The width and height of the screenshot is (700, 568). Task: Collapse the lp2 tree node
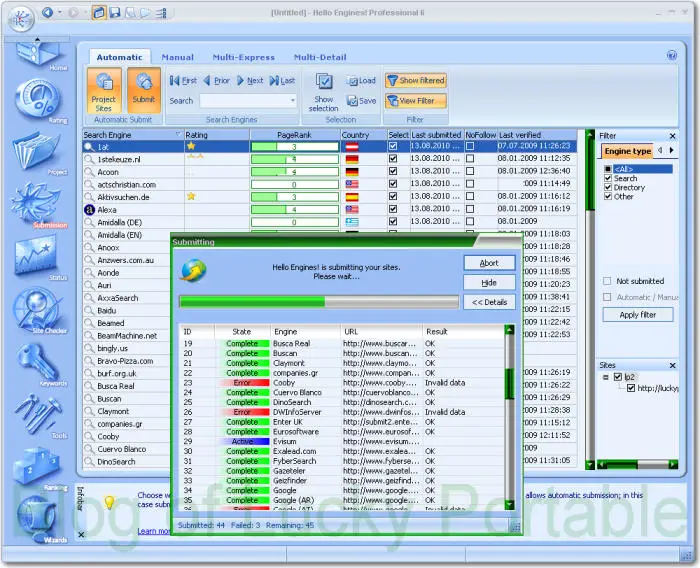(x=606, y=377)
